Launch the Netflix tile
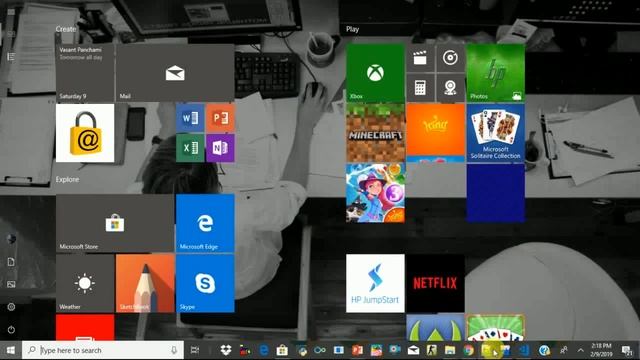 [x=435, y=283]
